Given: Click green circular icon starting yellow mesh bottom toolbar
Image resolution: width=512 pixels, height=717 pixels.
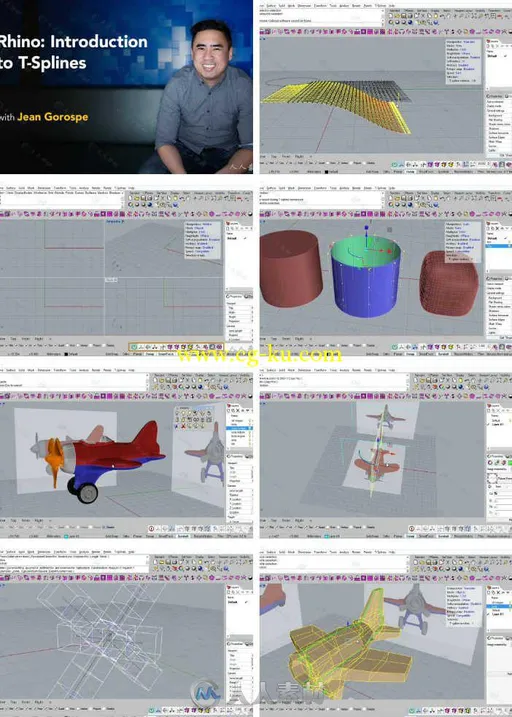Looking at the screenshot, I should (395, 164).
